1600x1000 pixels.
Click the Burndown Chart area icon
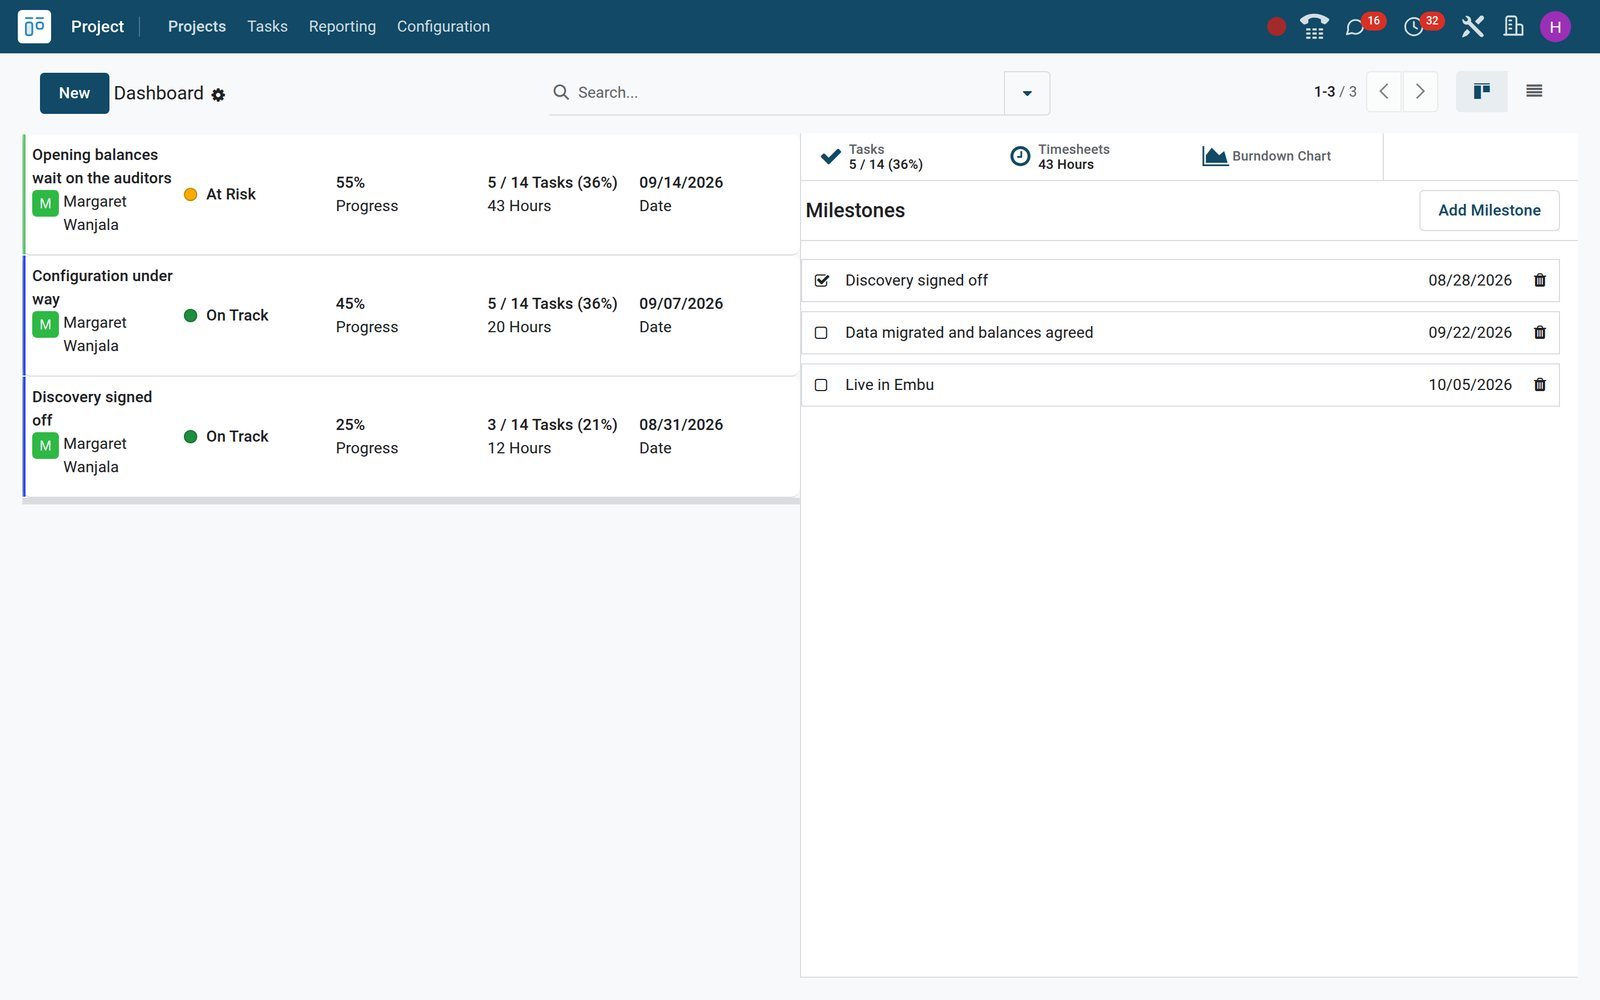tap(1215, 157)
